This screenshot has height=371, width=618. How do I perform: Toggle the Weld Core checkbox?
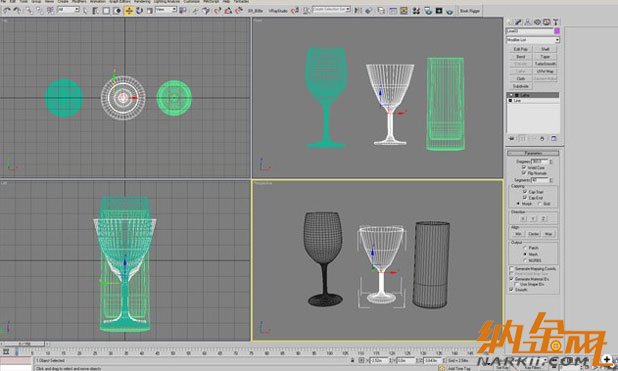coord(524,168)
